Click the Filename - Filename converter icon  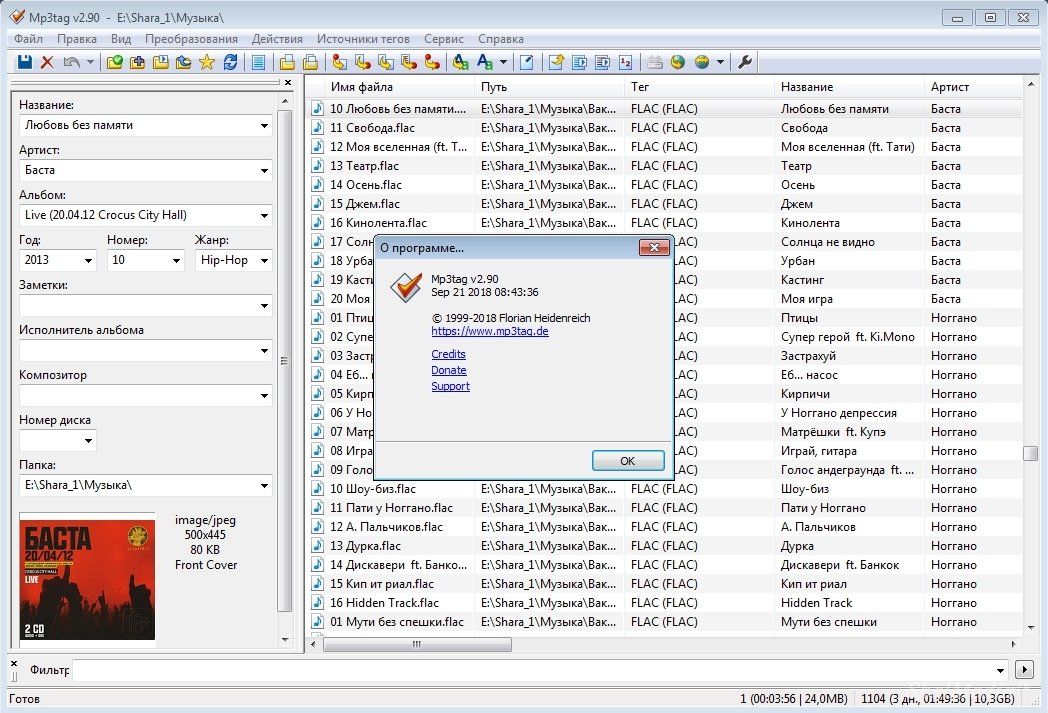tap(386, 62)
